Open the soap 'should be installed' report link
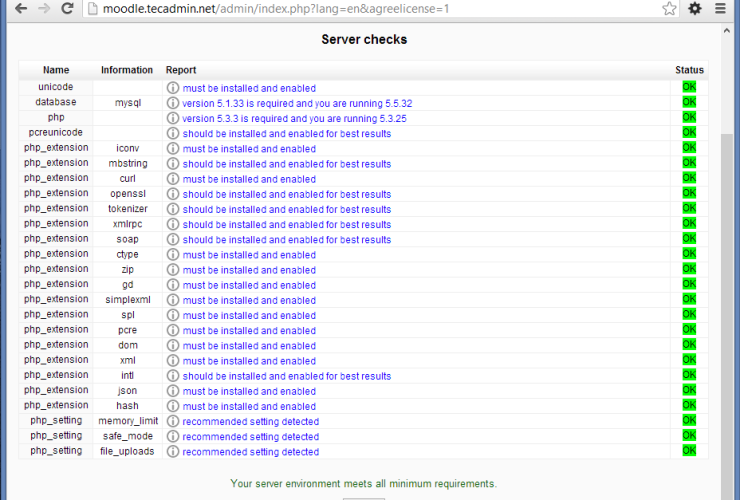 [286, 240]
